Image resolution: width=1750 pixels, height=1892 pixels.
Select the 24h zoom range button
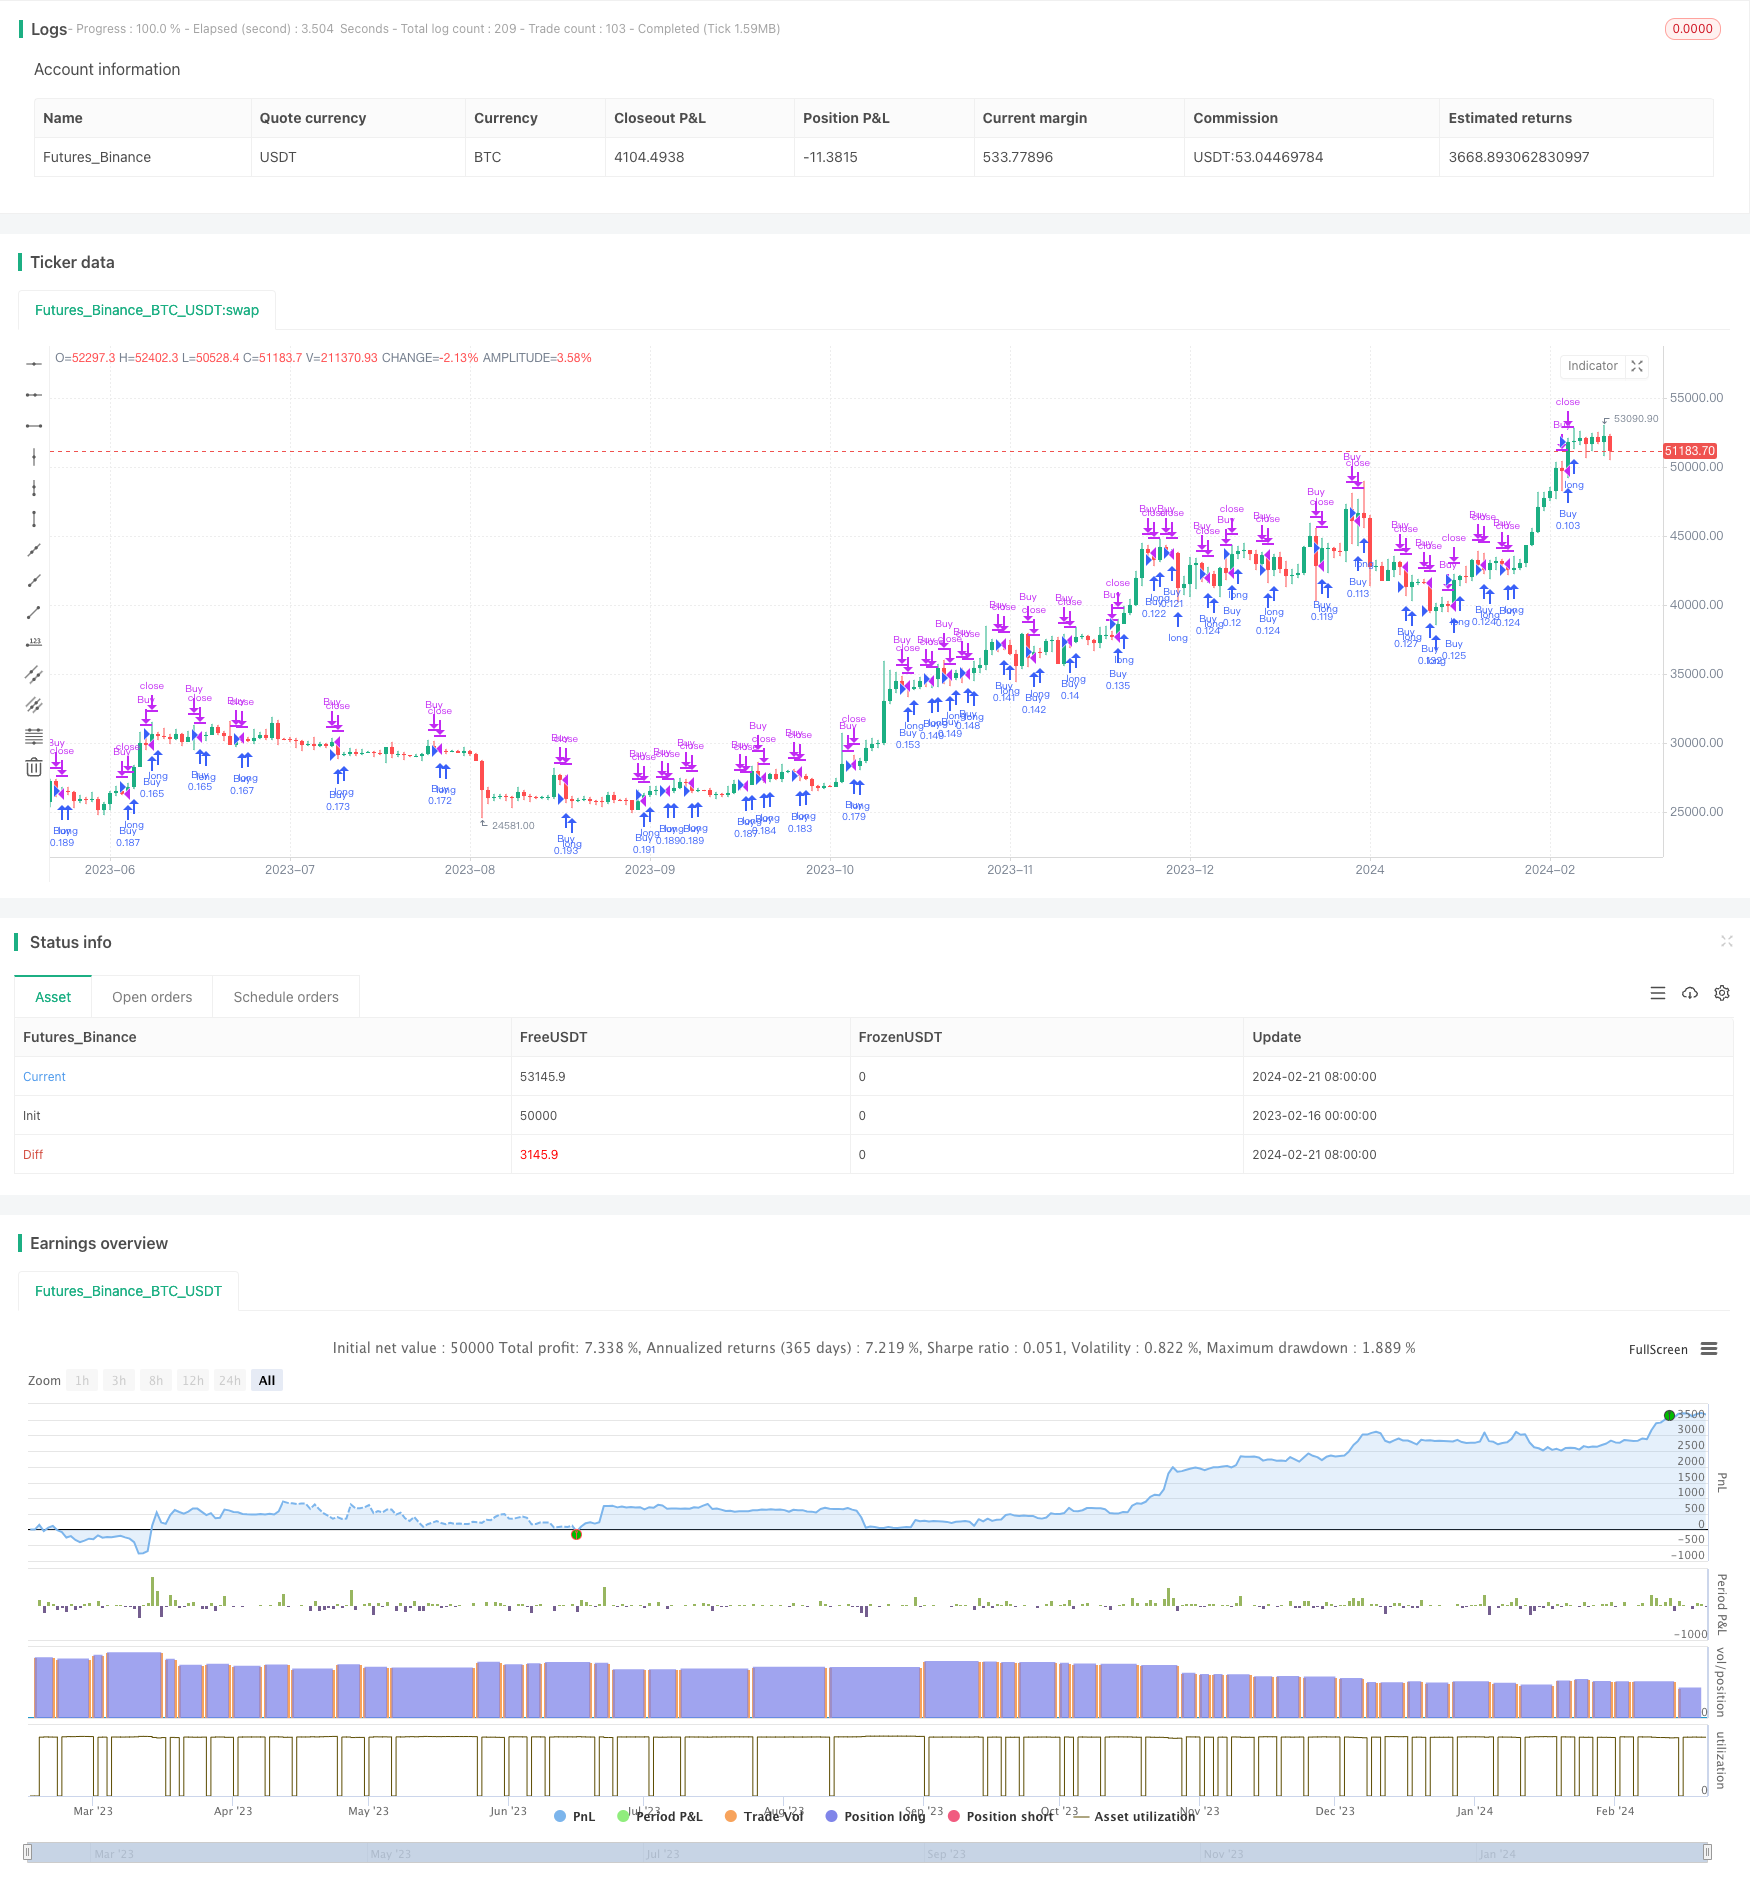coord(230,1380)
